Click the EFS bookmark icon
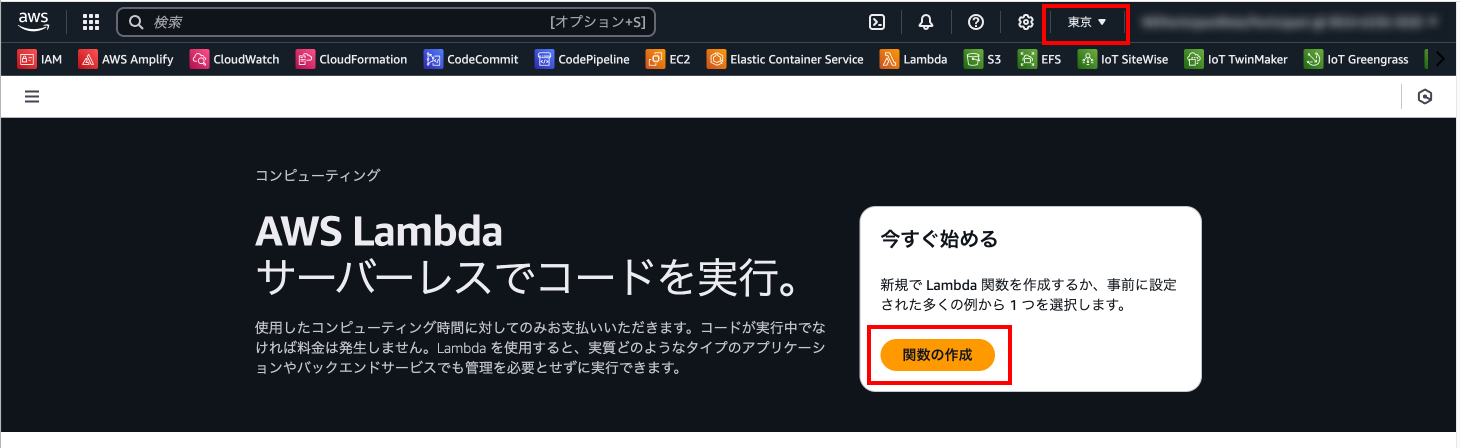 click(1027, 59)
